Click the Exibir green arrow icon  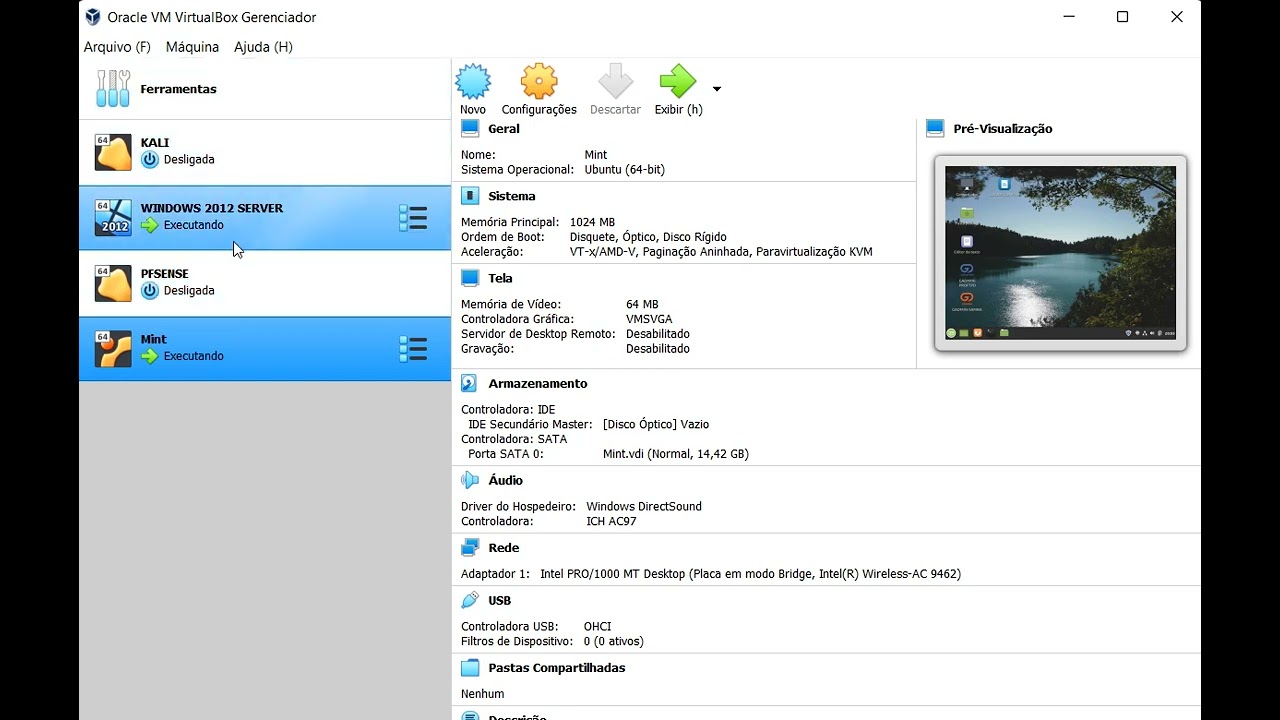(678, 81)
